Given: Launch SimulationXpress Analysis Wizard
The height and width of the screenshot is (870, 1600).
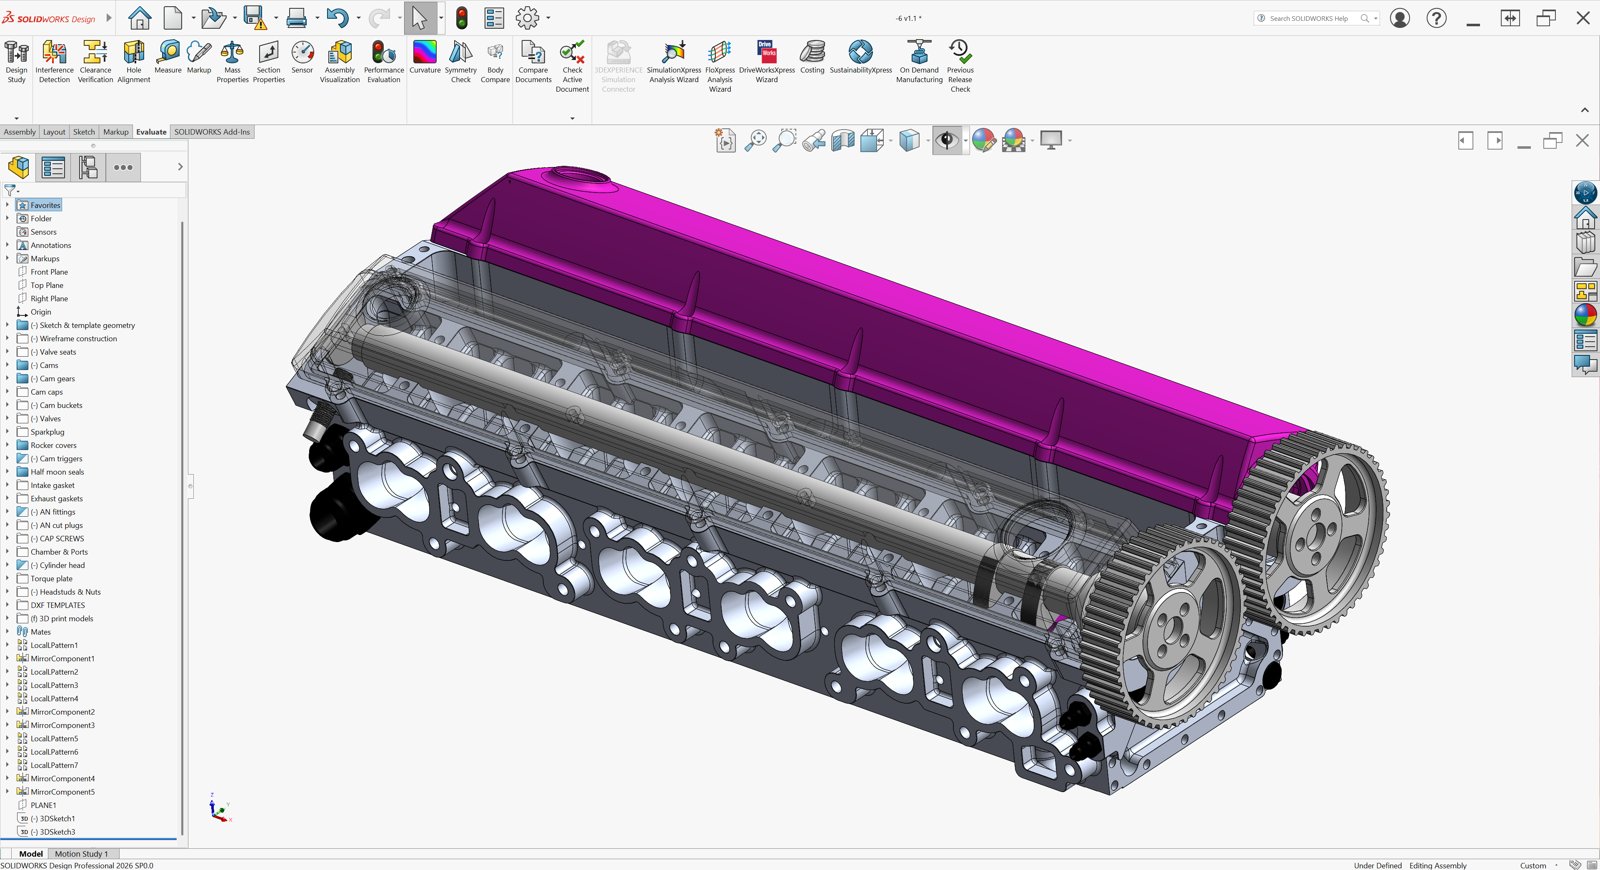Looking at the screenshot, I should tap(674, 62).
